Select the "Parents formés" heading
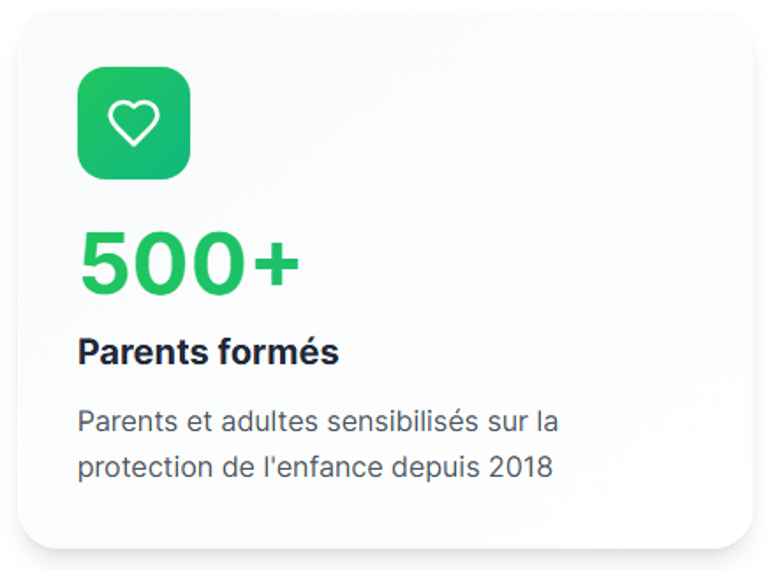This screenshot has height=570, width=768. pyautogui.click(x=208, y=352)
